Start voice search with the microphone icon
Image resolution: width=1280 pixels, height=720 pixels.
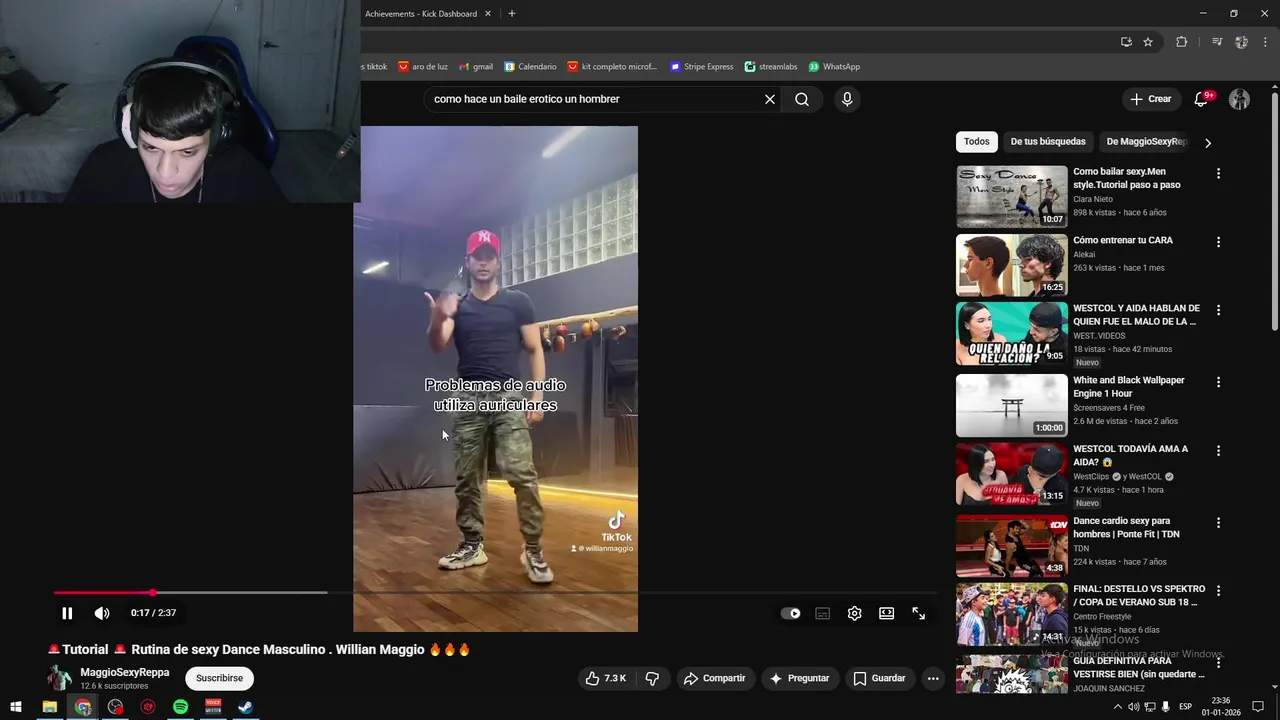click(x=847, y=99)
